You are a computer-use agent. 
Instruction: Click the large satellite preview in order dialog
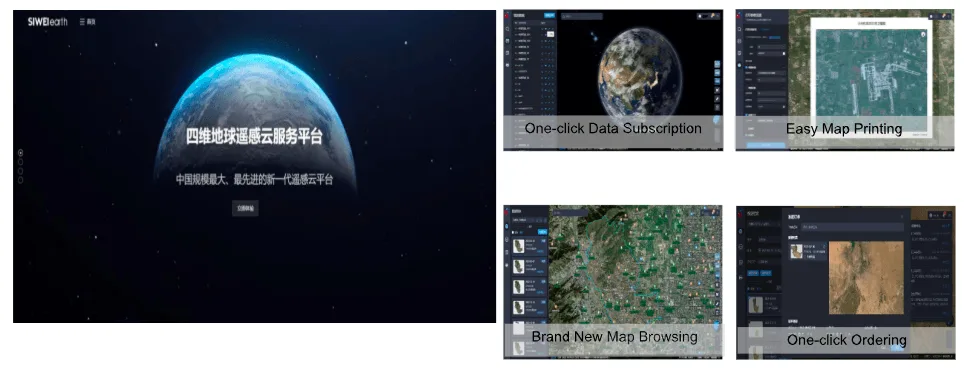coord(866,277)
